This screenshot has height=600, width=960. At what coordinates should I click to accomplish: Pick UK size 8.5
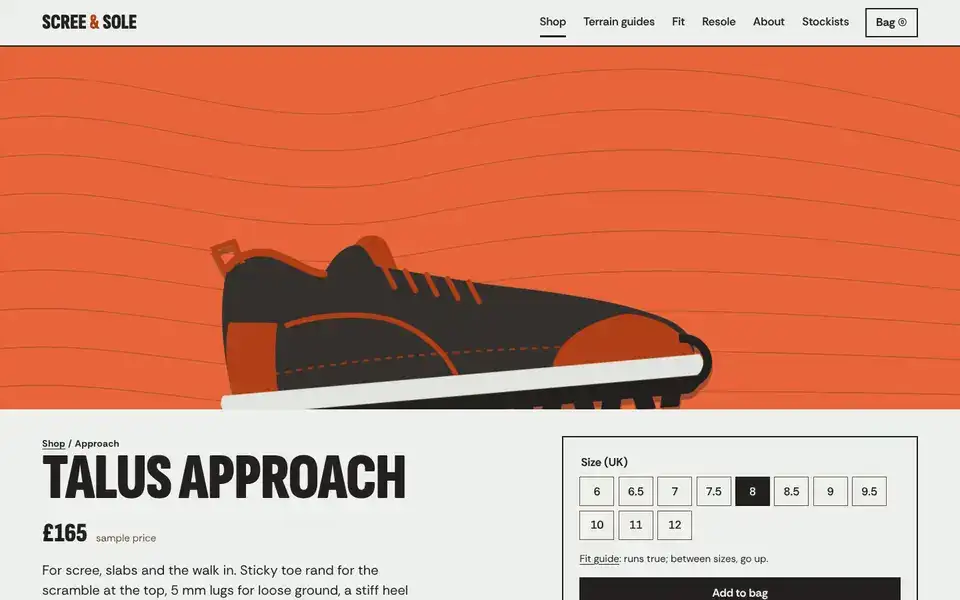click(791, 491)
